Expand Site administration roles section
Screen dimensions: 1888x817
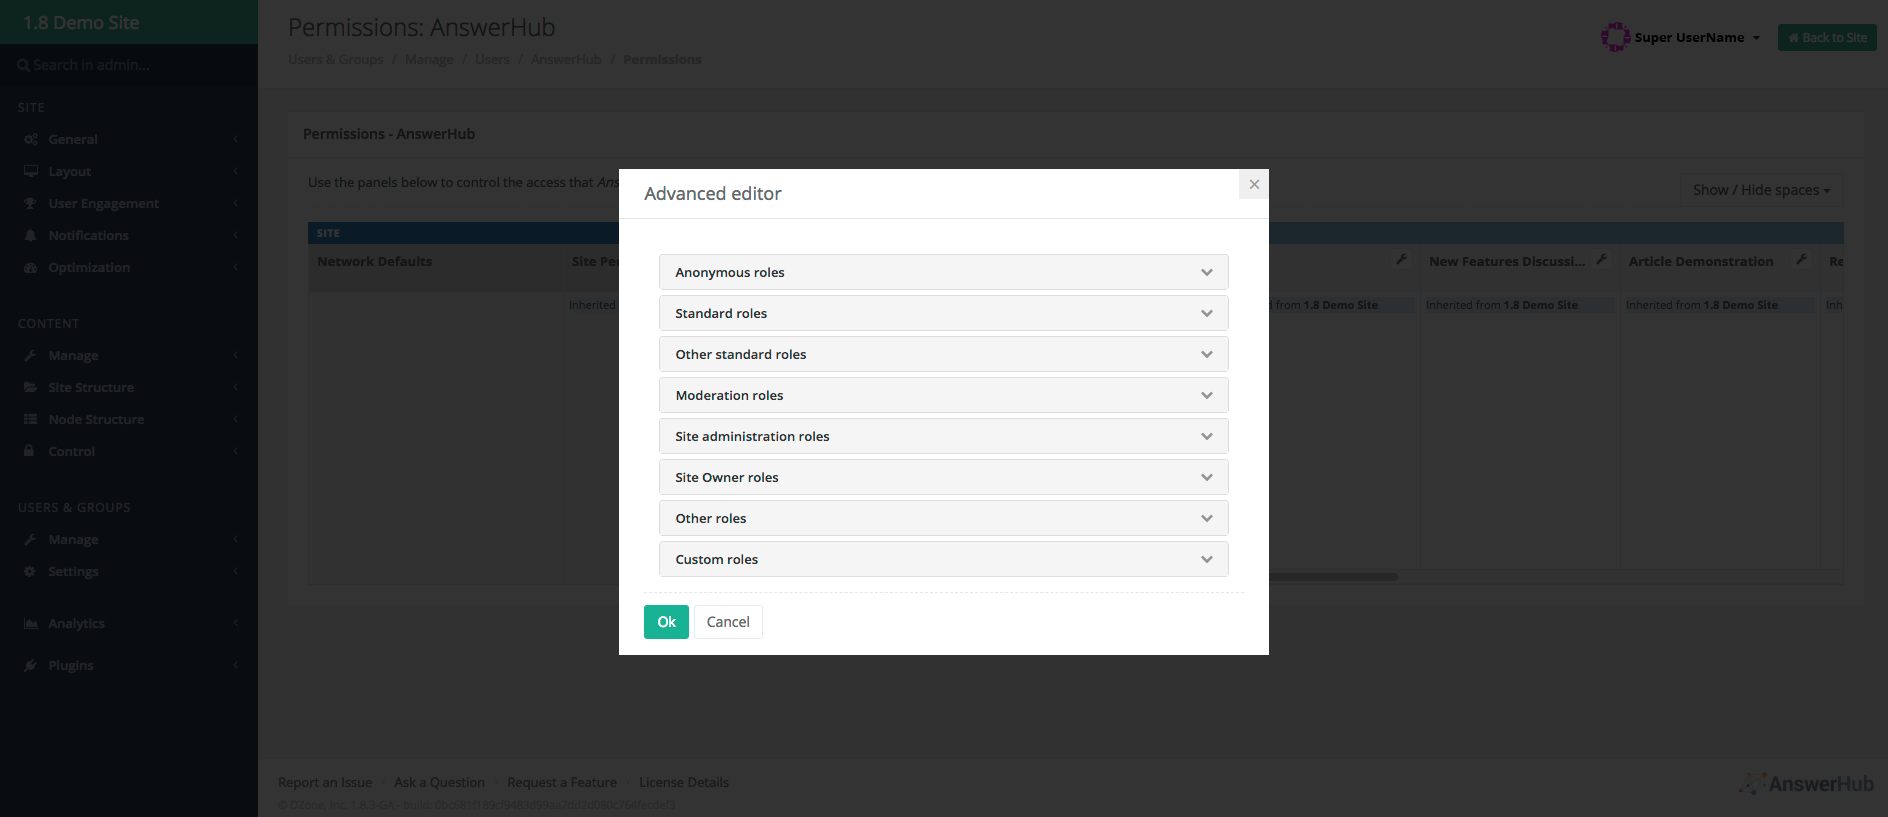pyautogui.click(x=943, y=436)
